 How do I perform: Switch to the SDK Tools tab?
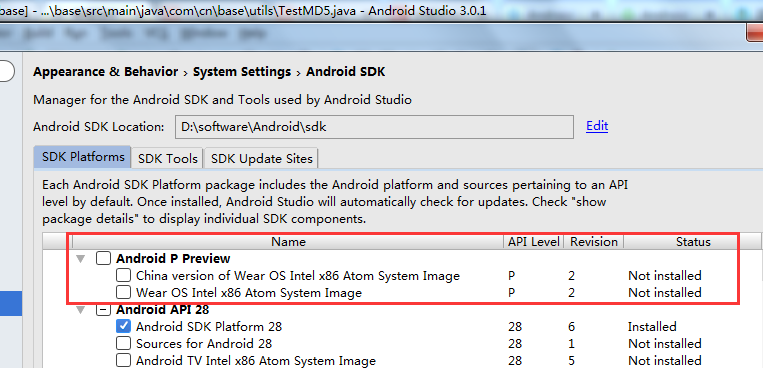tap(167, 159)
